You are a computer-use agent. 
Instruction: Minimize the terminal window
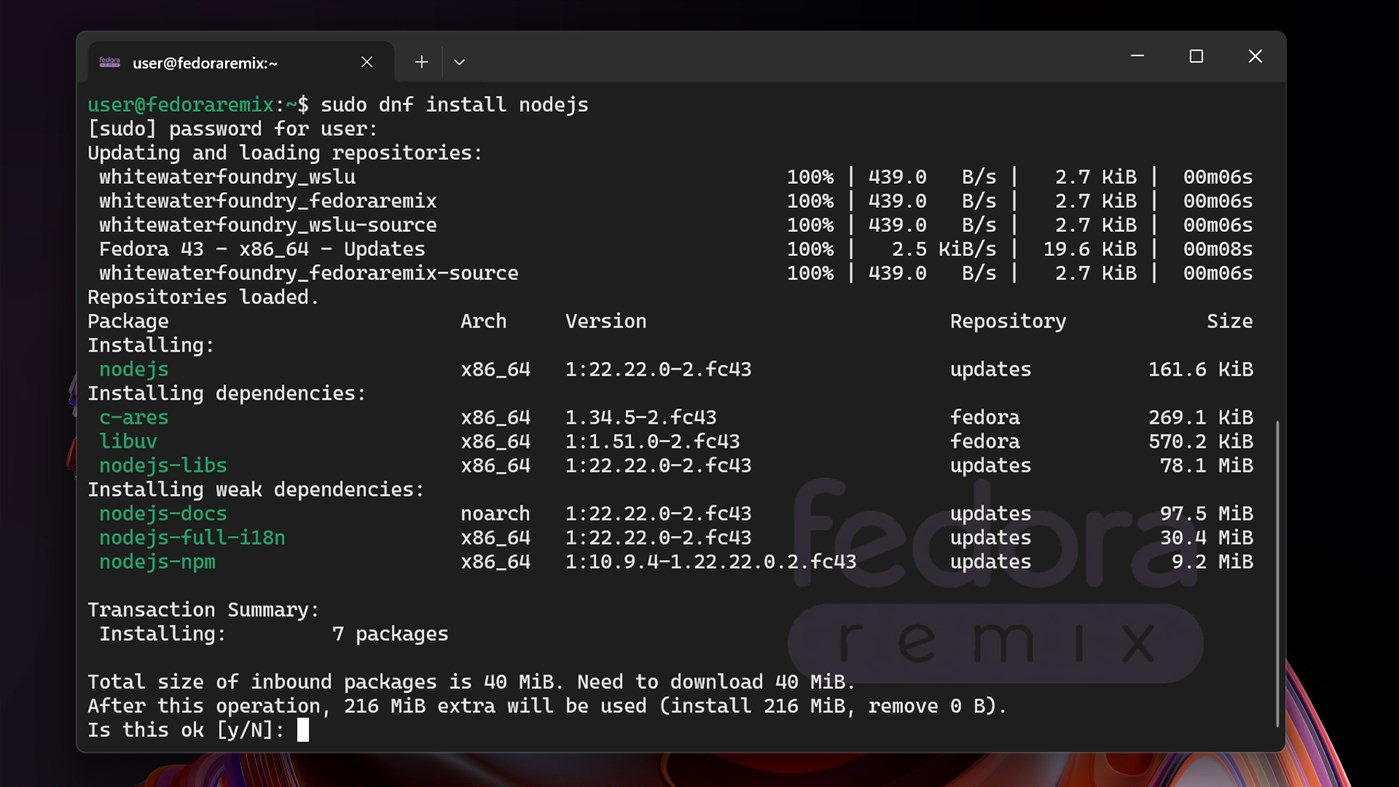click(x=1137, y=56)
